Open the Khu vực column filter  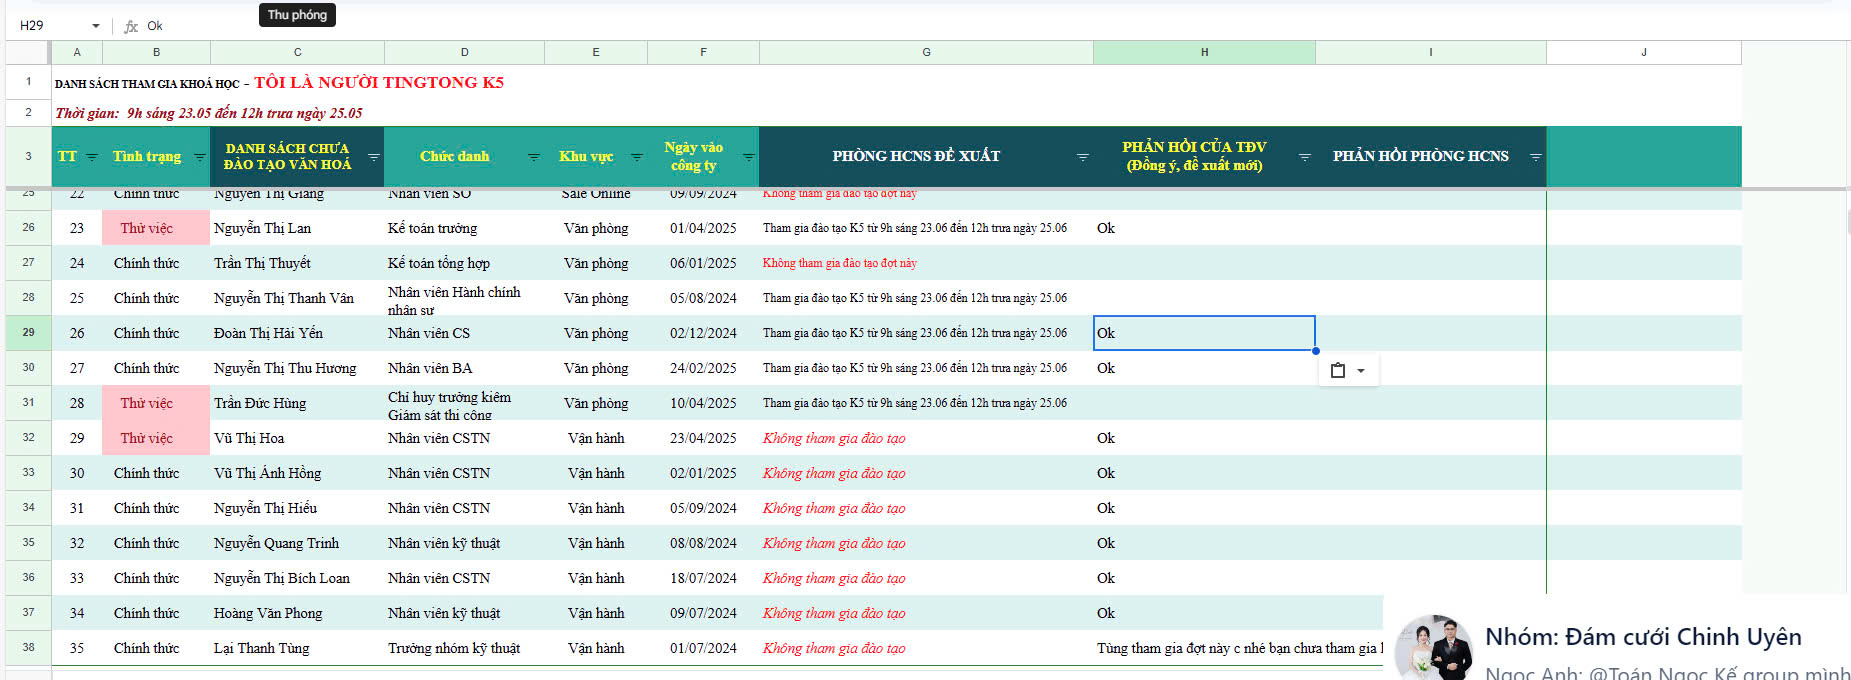point(636,157)
